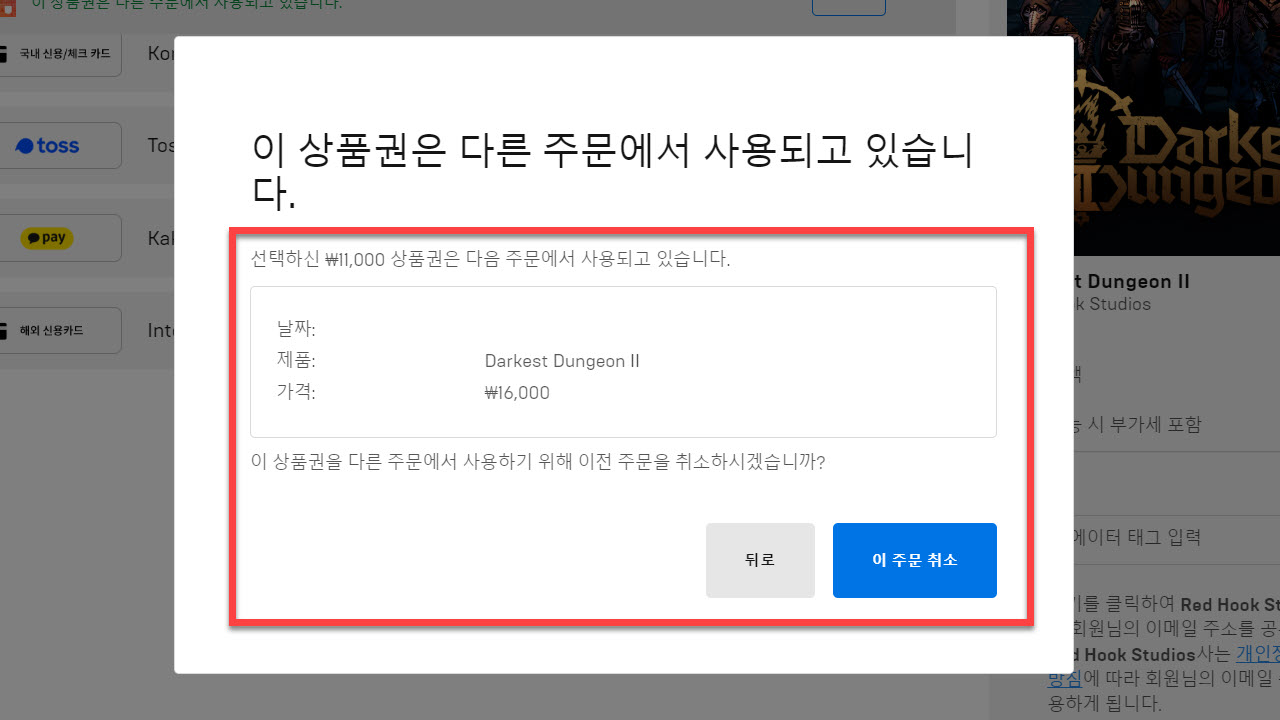Click the 이 주문 취소 button
The height and width of the screenshot is (720, 1280).
[915, 560]
